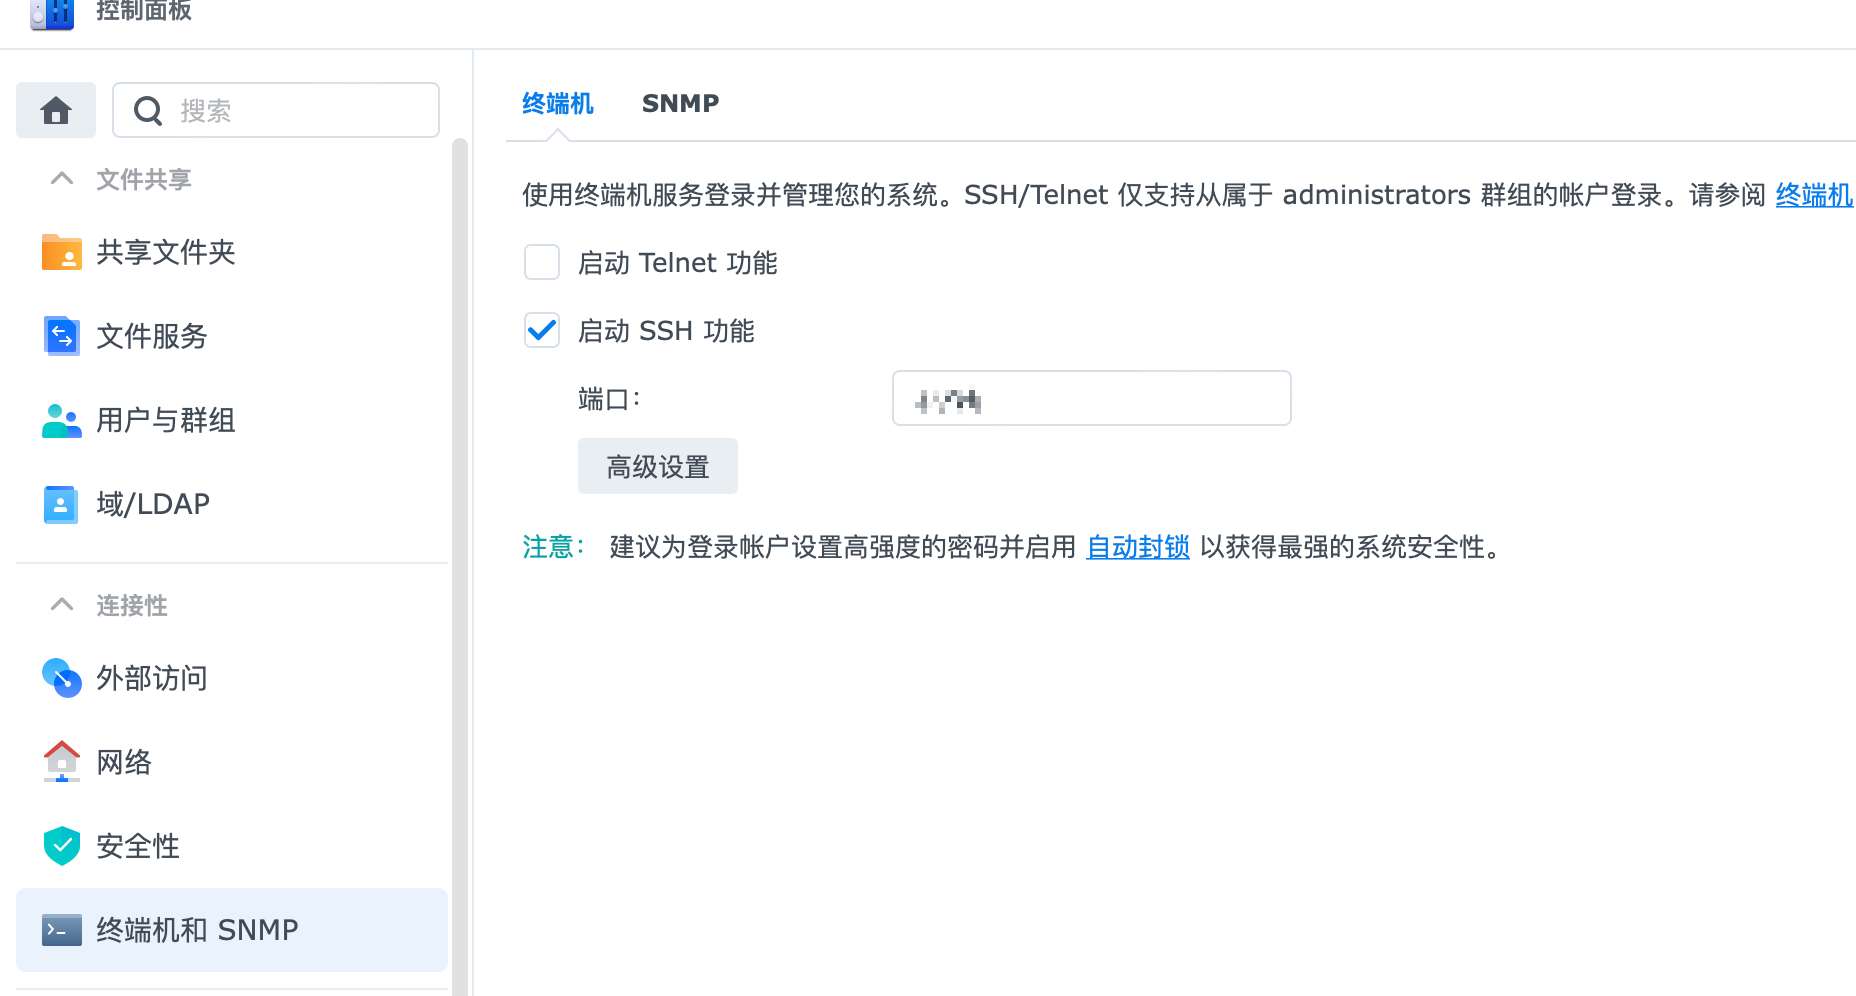Image resolution: width=1856 pixels, height=996 pixels.
Task: Click the 启动 SSH 功能 label text
Action: click(x=666, y=331)
